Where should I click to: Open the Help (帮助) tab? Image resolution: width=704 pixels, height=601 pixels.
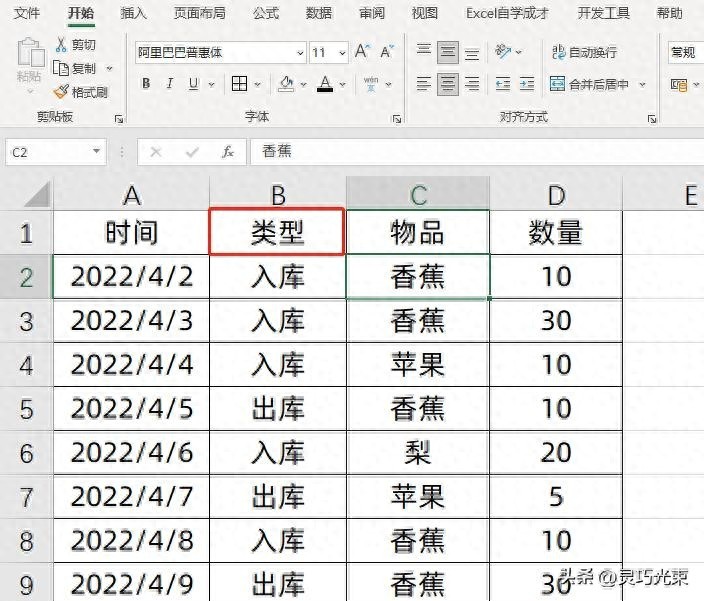pos(669,13)
